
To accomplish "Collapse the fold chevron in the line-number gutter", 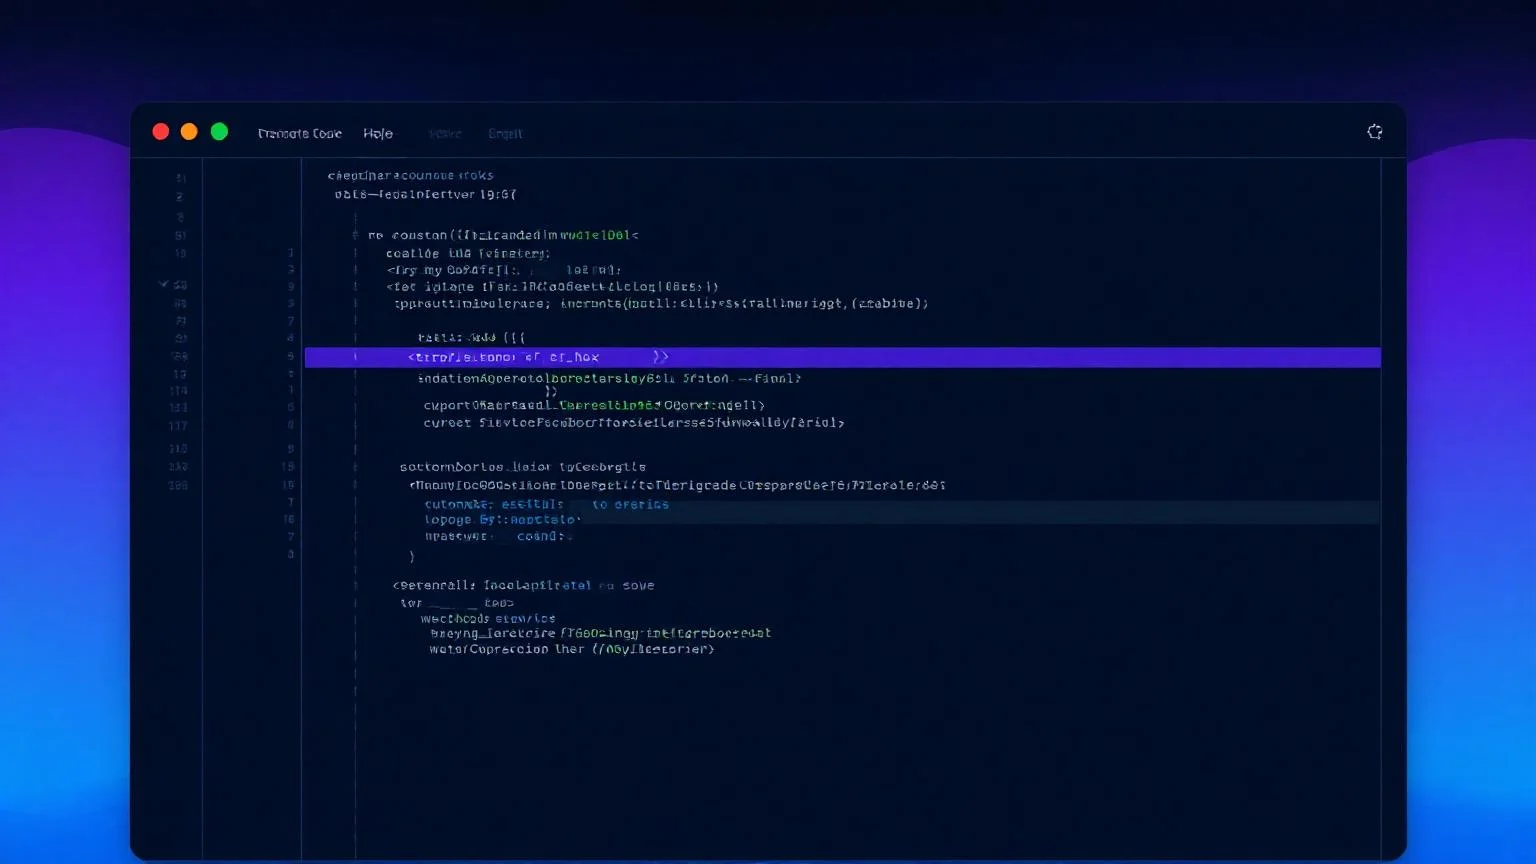I will point(163,284).
